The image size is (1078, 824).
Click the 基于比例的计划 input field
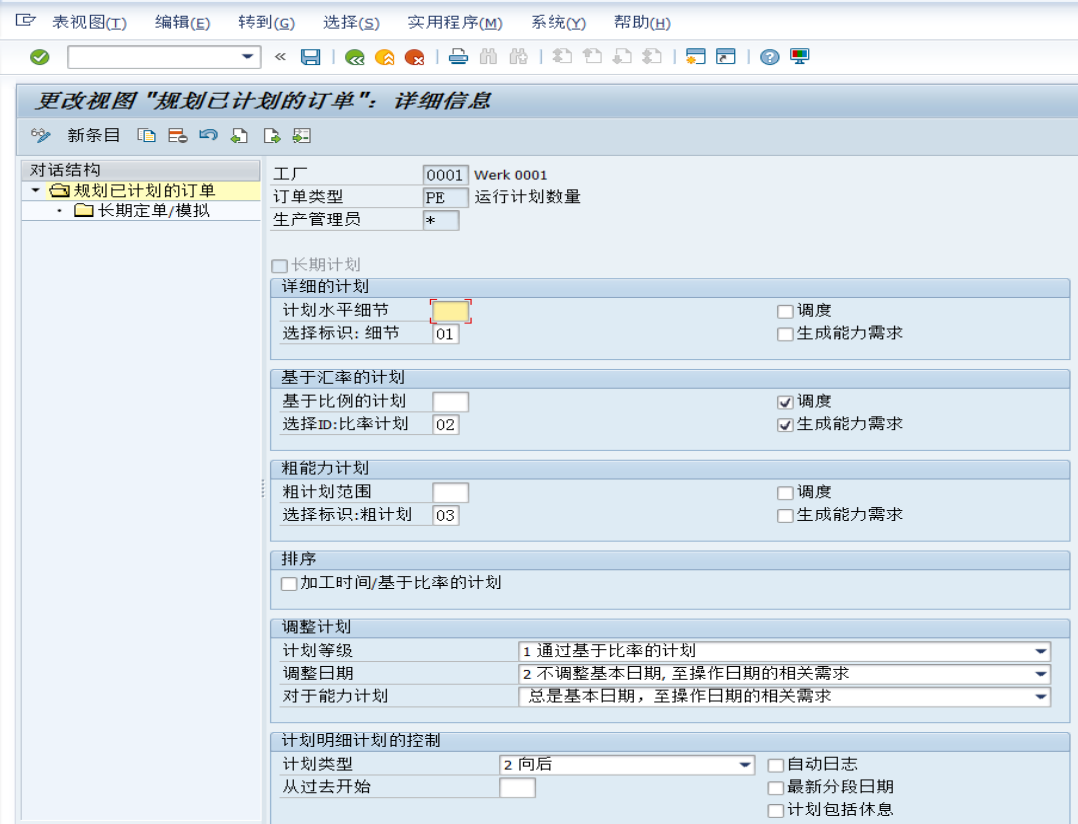point(450,402)
